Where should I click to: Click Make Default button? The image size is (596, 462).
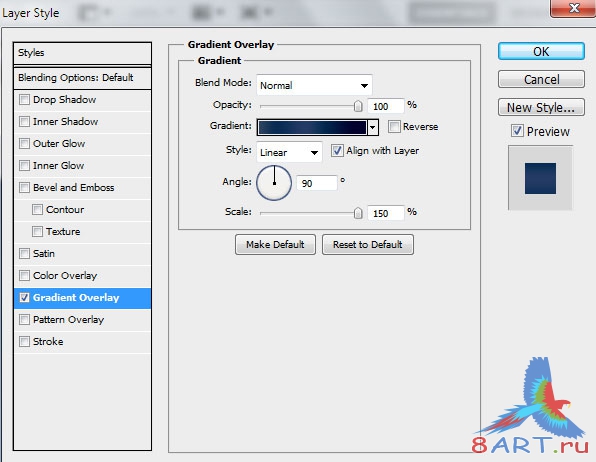pos(275,244)
